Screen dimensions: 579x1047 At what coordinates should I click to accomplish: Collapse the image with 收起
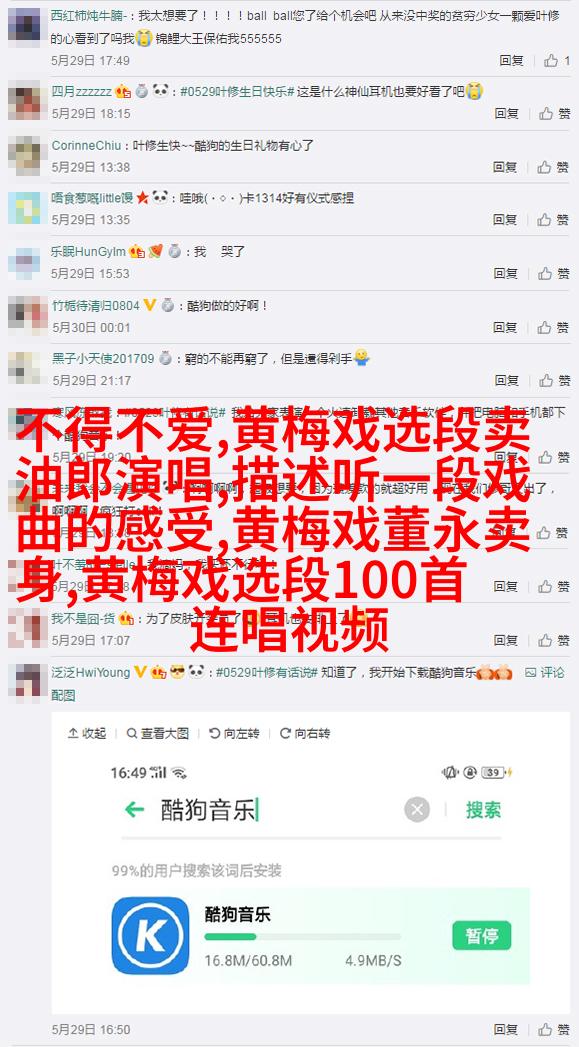pos(87,733)
